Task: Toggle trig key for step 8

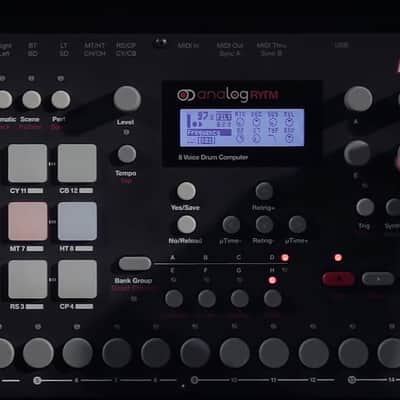Action: (x=156, y=353)
